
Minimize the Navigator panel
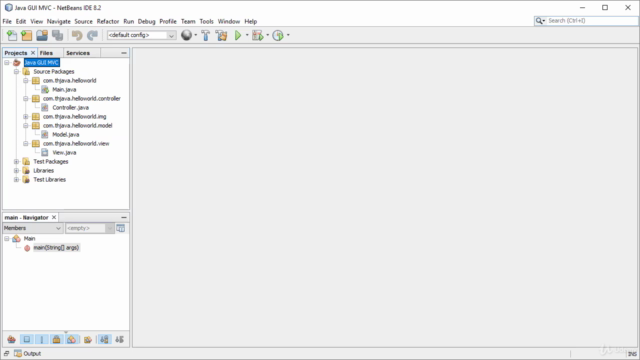[124, 218]
